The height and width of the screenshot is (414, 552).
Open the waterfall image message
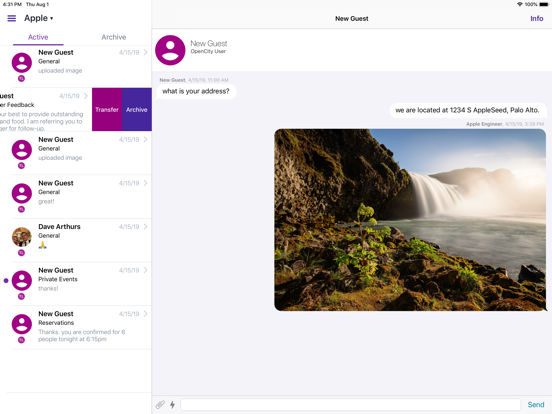(410, 220)
